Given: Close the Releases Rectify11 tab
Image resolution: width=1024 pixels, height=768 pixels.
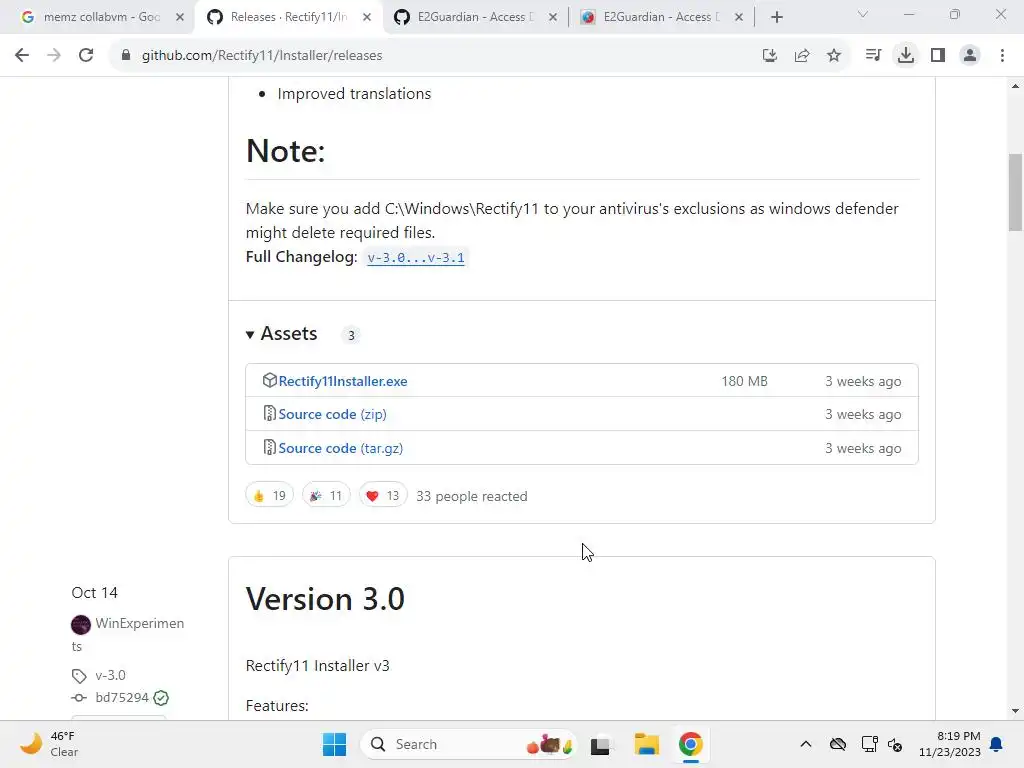Looking at the screenshot, I should [367, 18].
